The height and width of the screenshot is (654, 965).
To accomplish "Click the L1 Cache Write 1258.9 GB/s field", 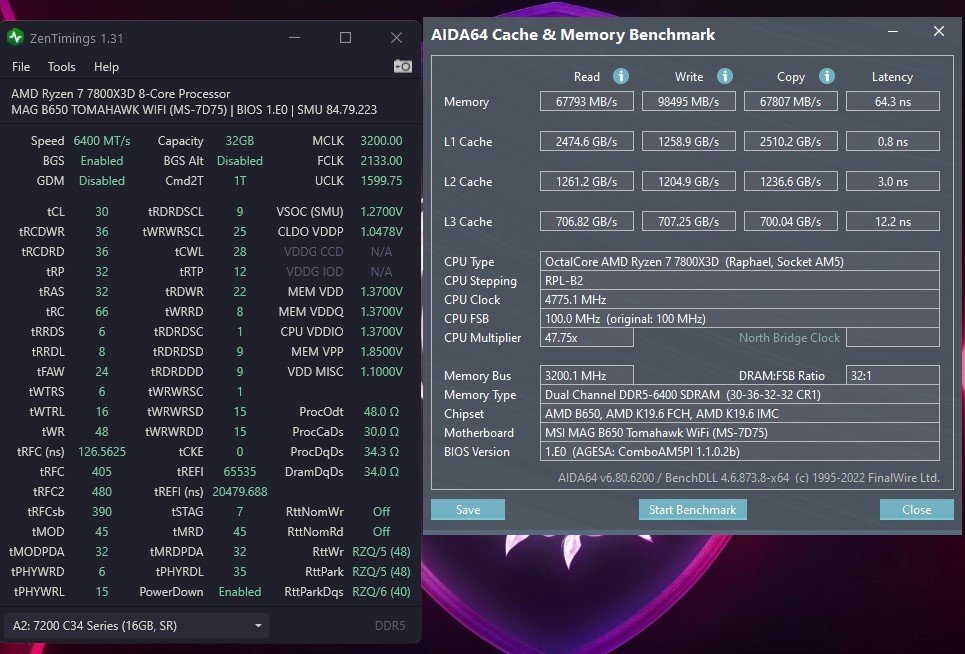I will (689, 142).
